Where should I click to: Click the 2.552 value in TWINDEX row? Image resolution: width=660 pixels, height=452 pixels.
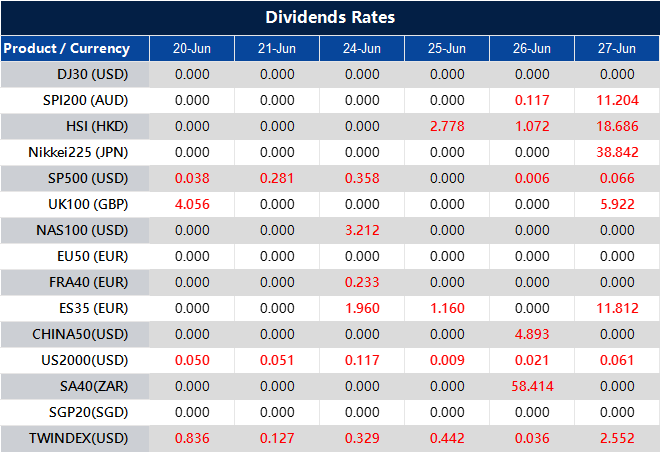pyautogui.click(x=616, y=438)
